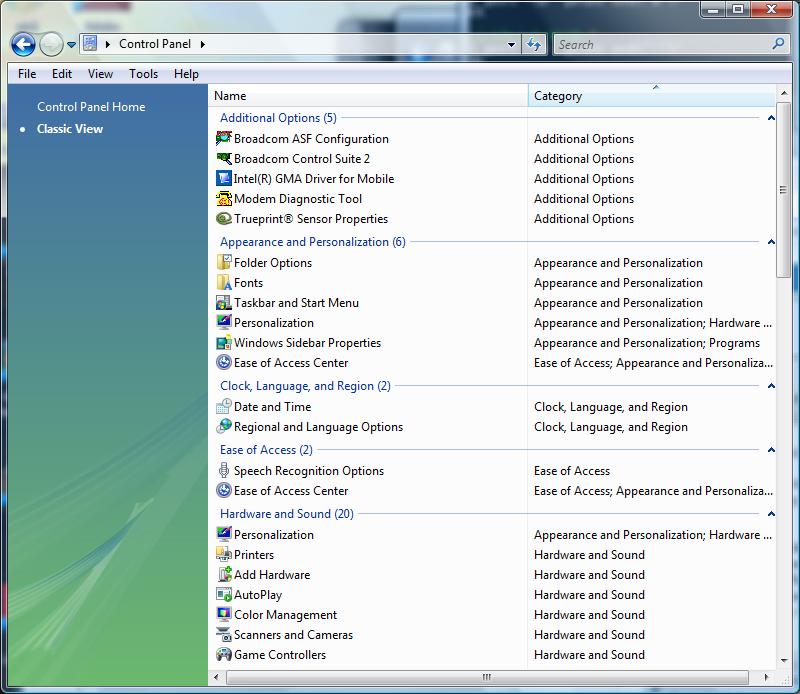Click Ease of Access Center icon under Appearance group
800x694 pixels.
coord(223,362)
